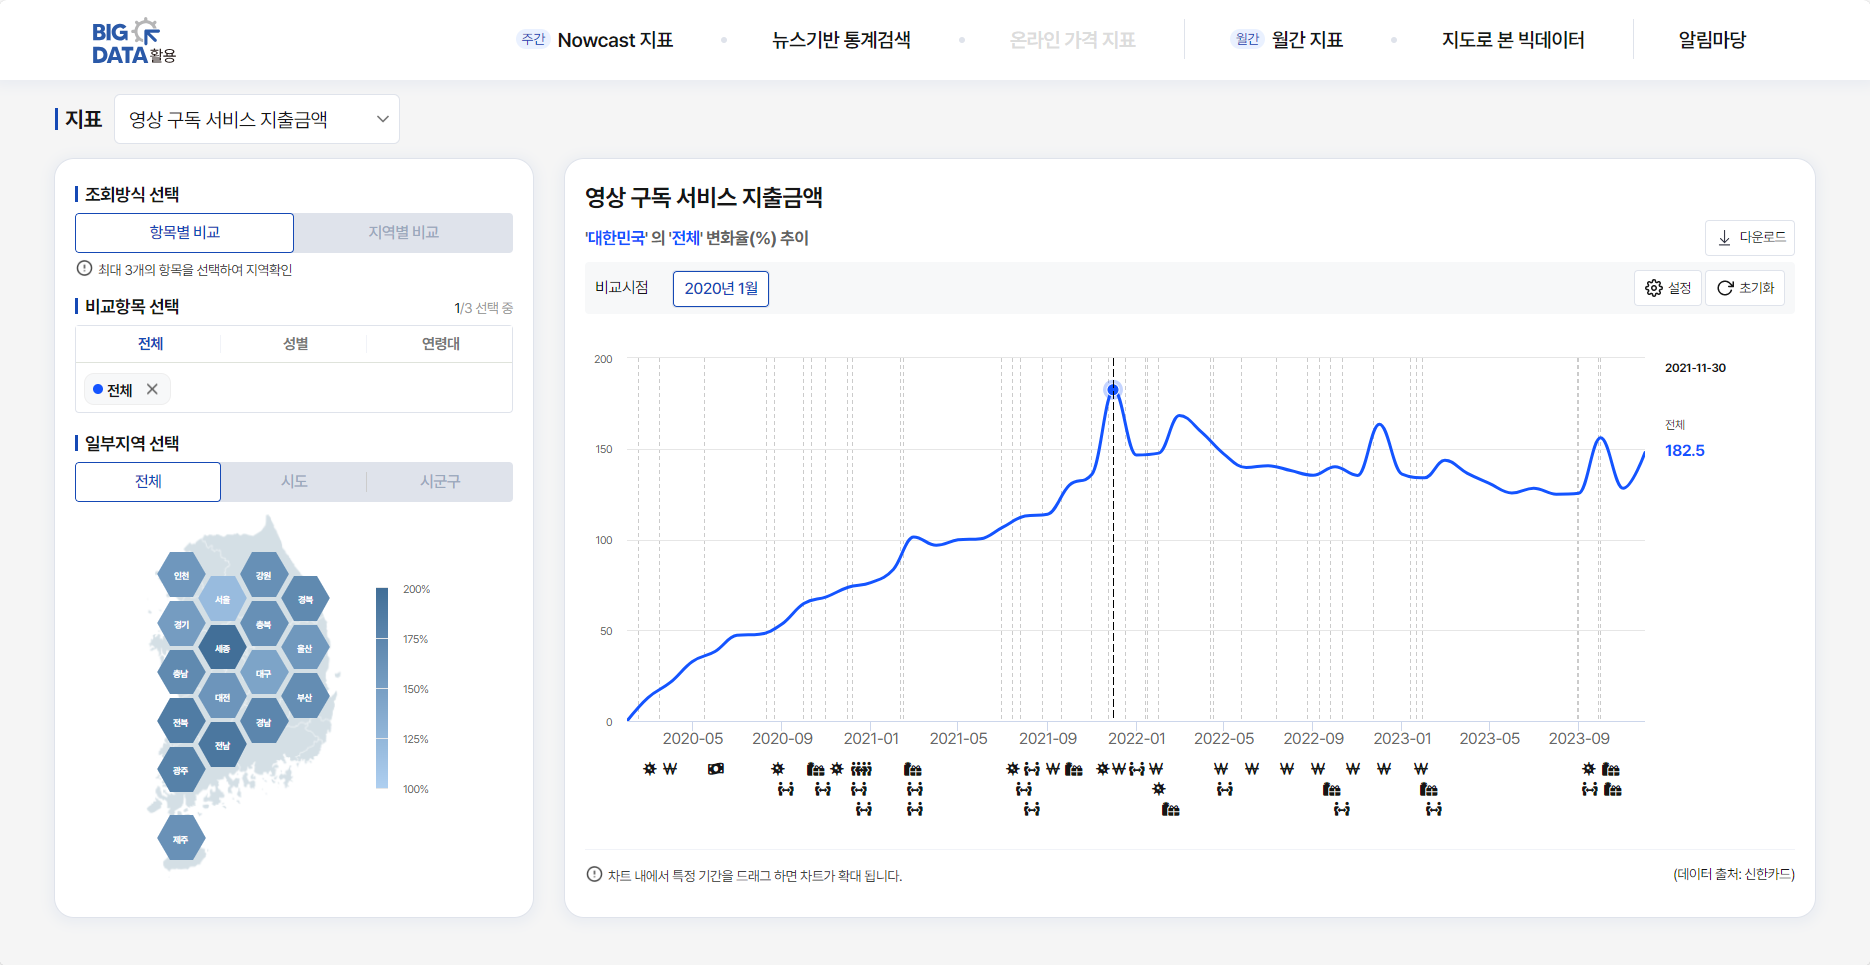Switch to the 연령대 comparison tab
Screen dimensions: 1870x965
(440, 344)
